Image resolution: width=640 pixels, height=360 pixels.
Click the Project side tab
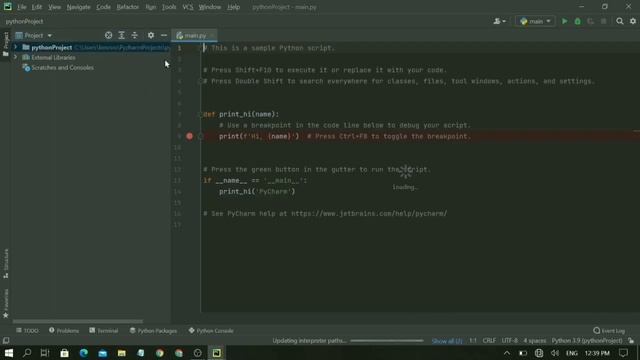pos(6,44)
